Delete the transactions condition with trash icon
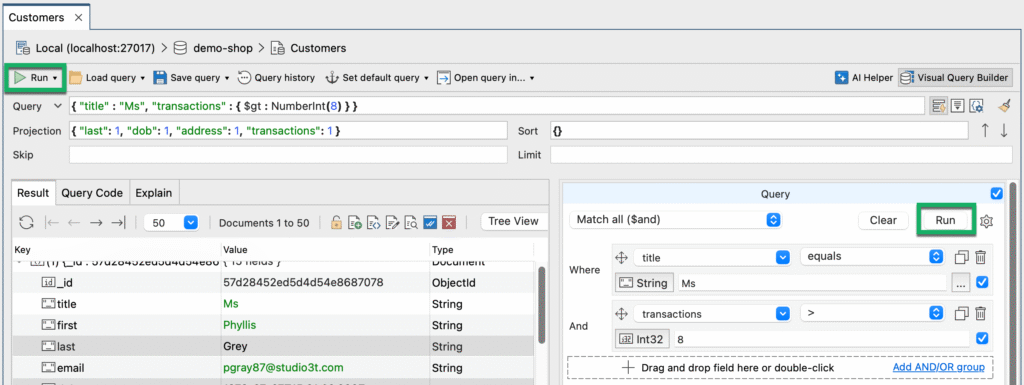 pyautogui.click(x=980, y=314)
